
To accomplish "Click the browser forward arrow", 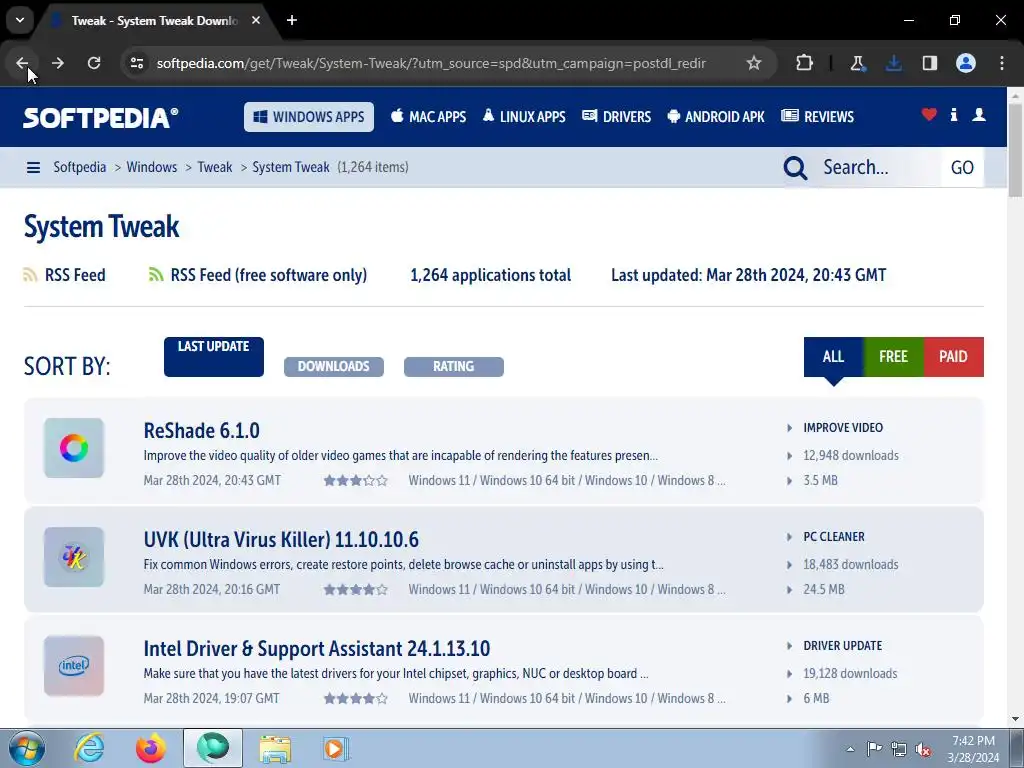I will coord(58,63).
